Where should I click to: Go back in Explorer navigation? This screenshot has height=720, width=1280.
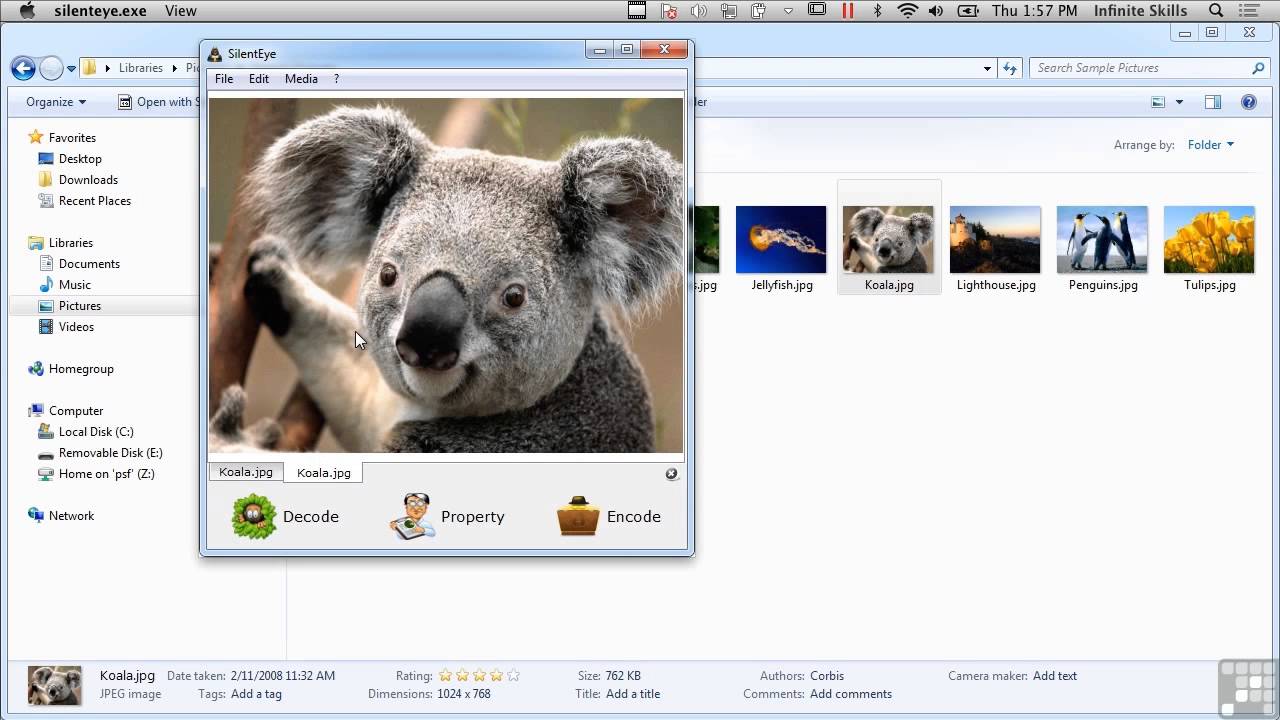(x=23, y=68)
